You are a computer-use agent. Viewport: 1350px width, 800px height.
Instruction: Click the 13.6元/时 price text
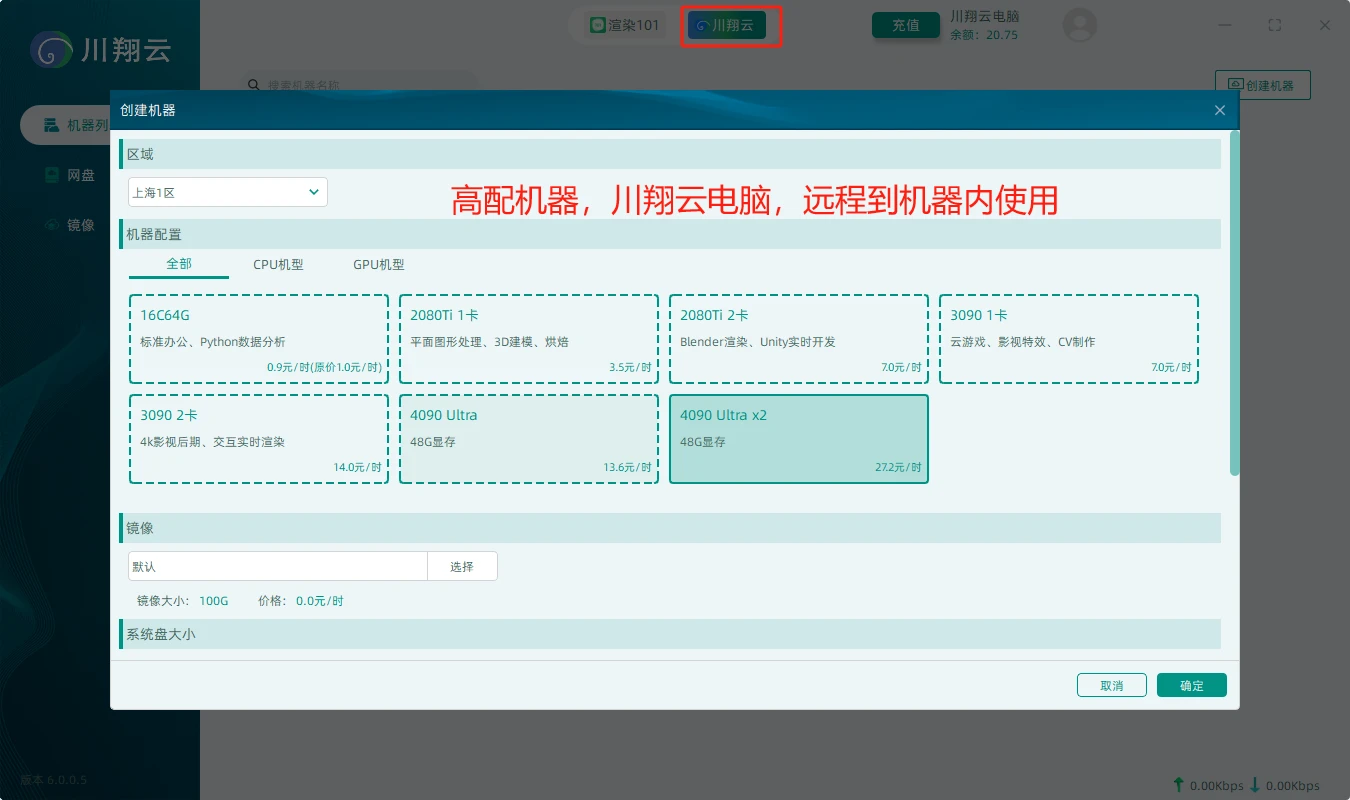628,468
